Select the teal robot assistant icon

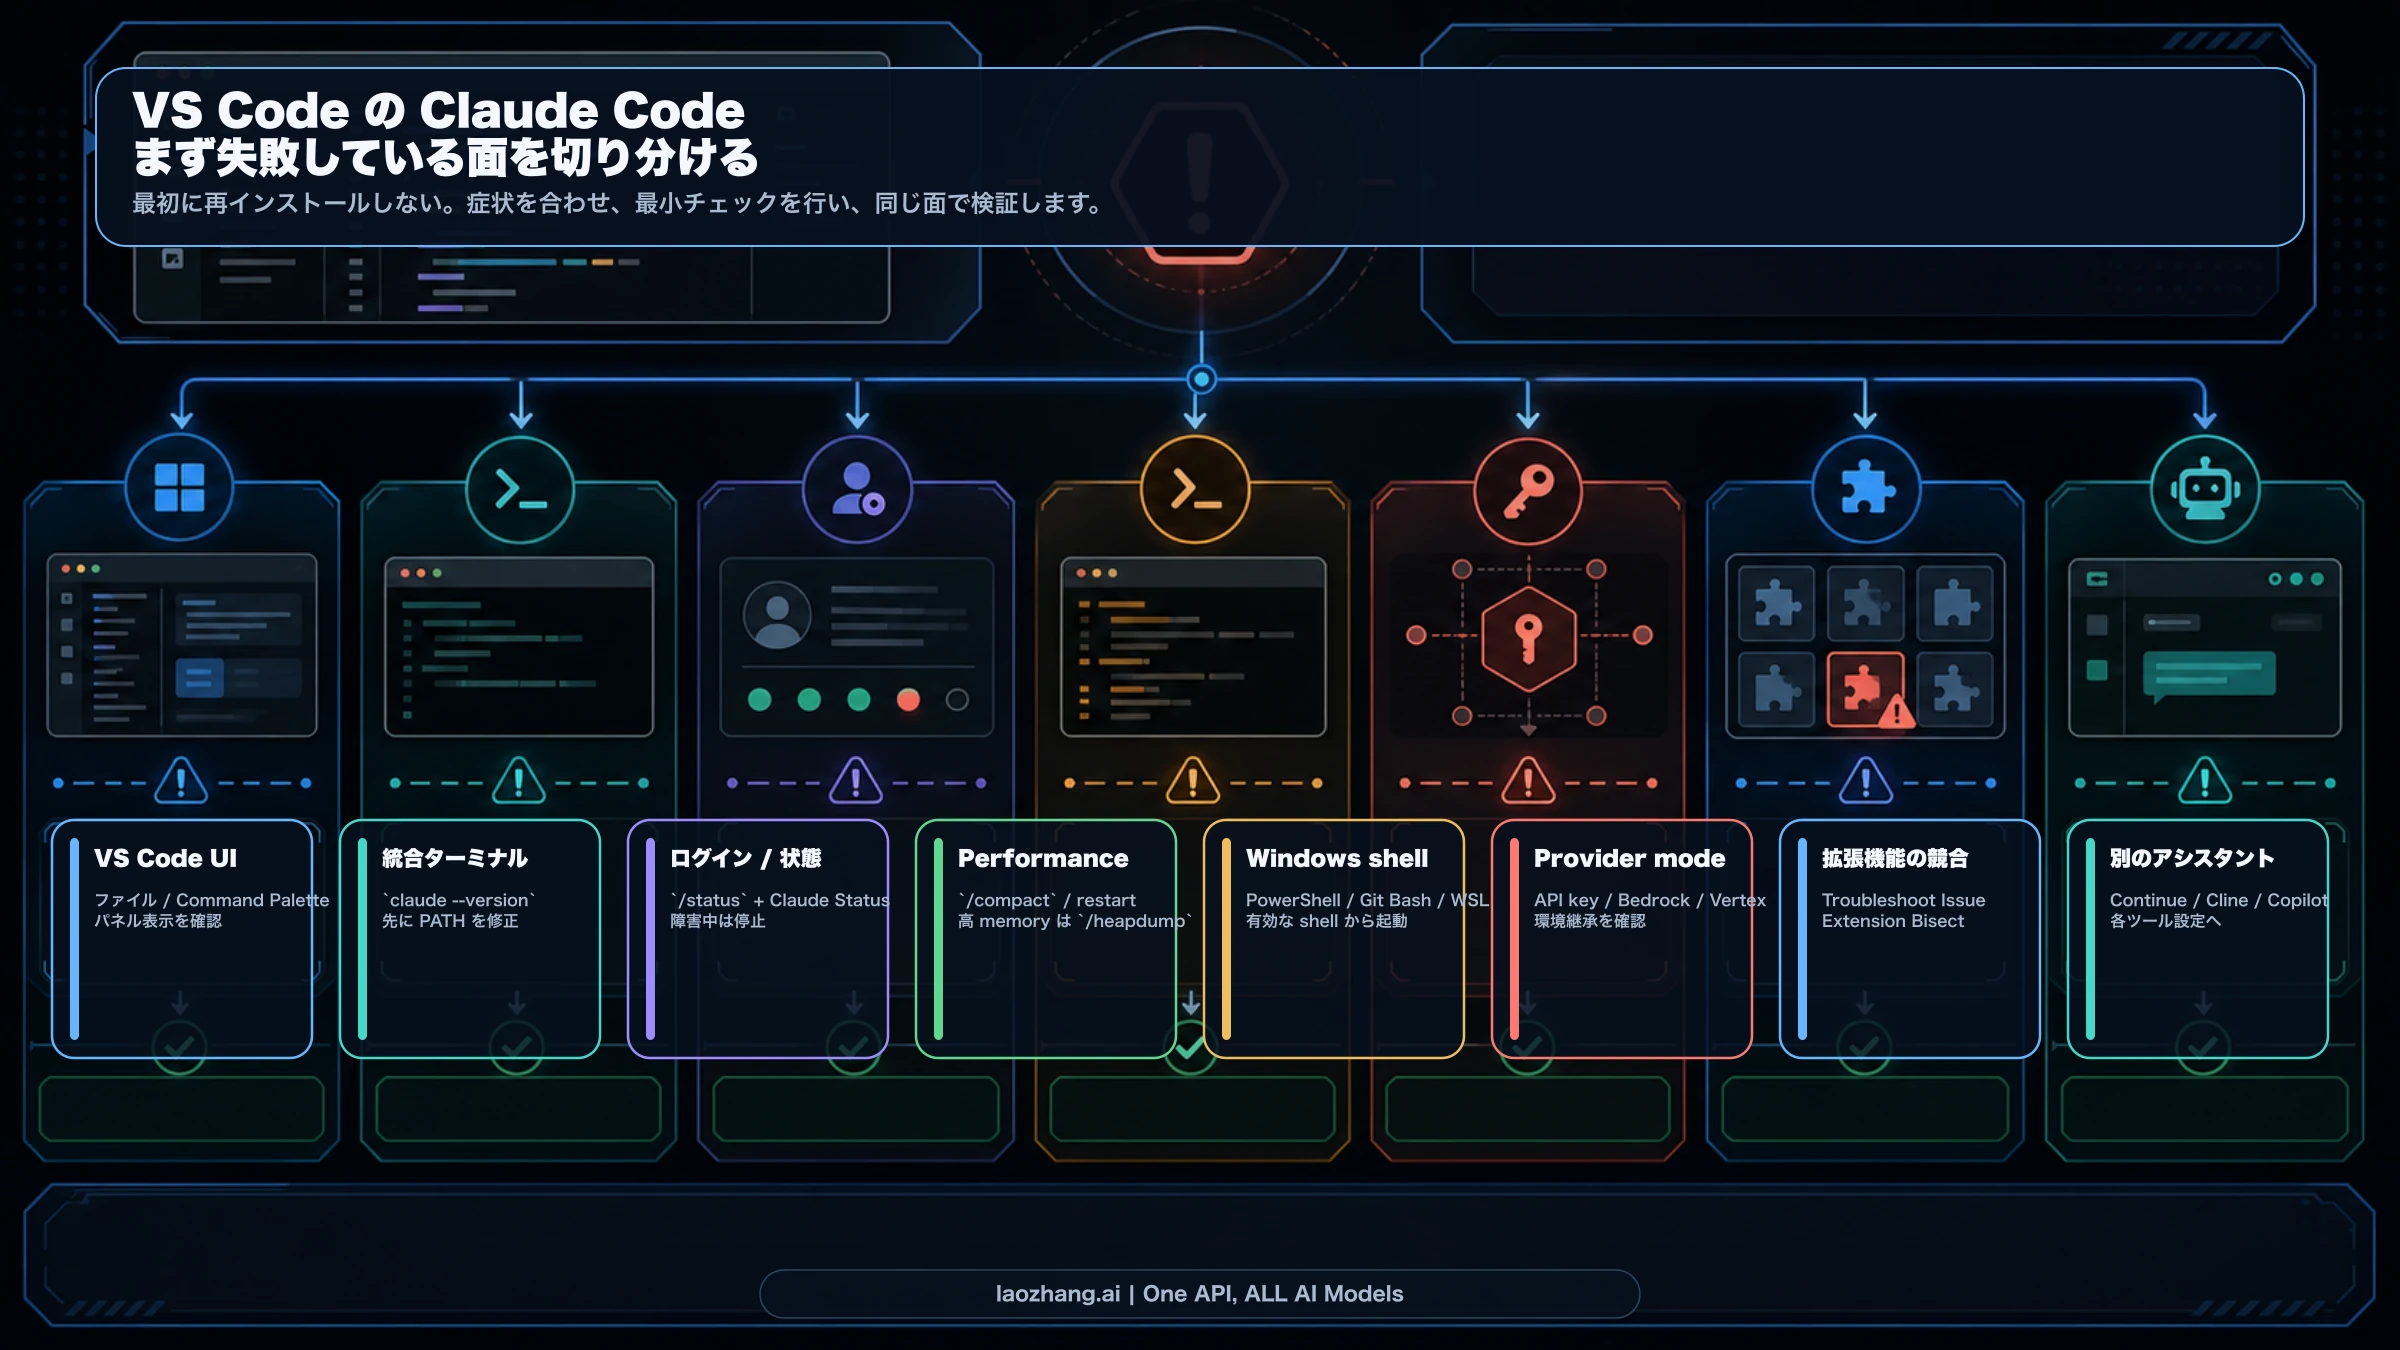tap(2205, 489)
